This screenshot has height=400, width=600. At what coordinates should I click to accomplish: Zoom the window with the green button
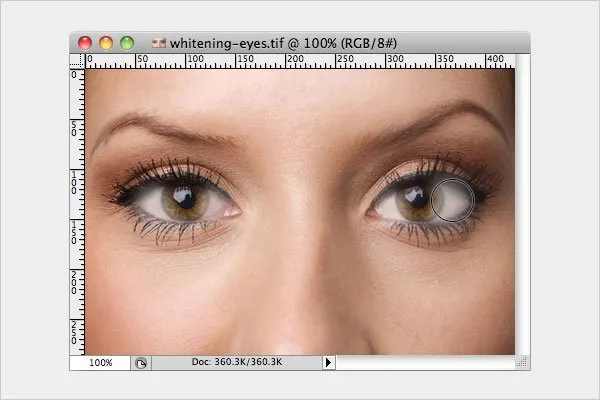[127, 43]
